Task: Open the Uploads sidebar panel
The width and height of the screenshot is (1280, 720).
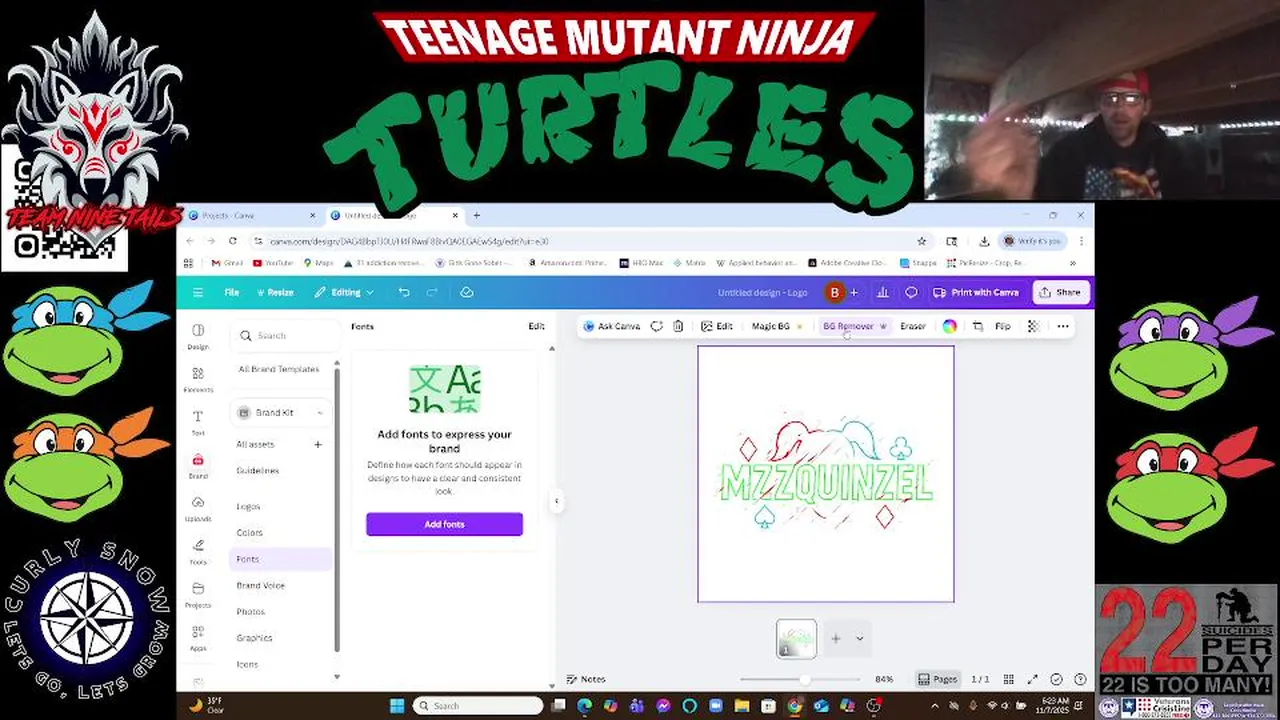Action: pos(198,508)
